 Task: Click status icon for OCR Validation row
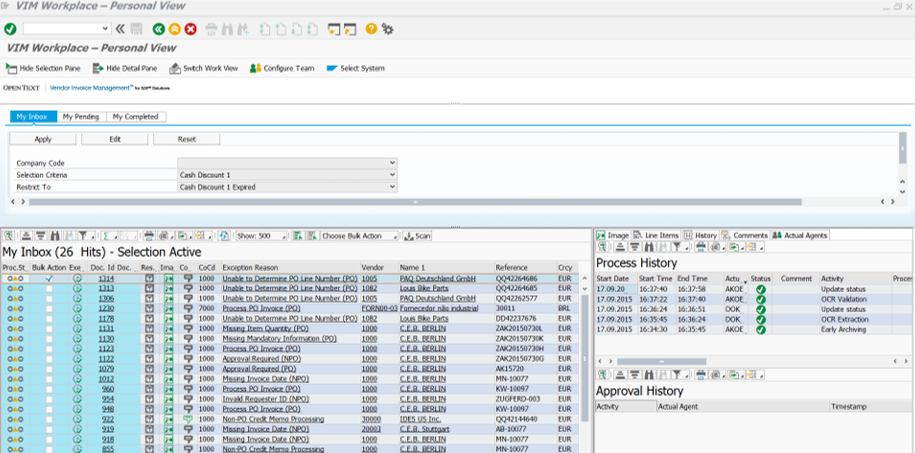pos(760,299)
